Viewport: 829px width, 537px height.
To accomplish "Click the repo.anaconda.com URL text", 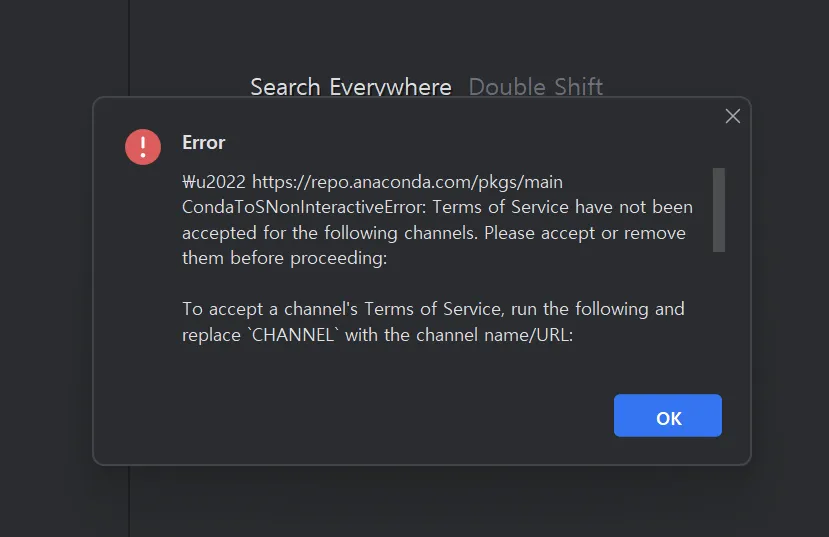I will tap(407, 182).
